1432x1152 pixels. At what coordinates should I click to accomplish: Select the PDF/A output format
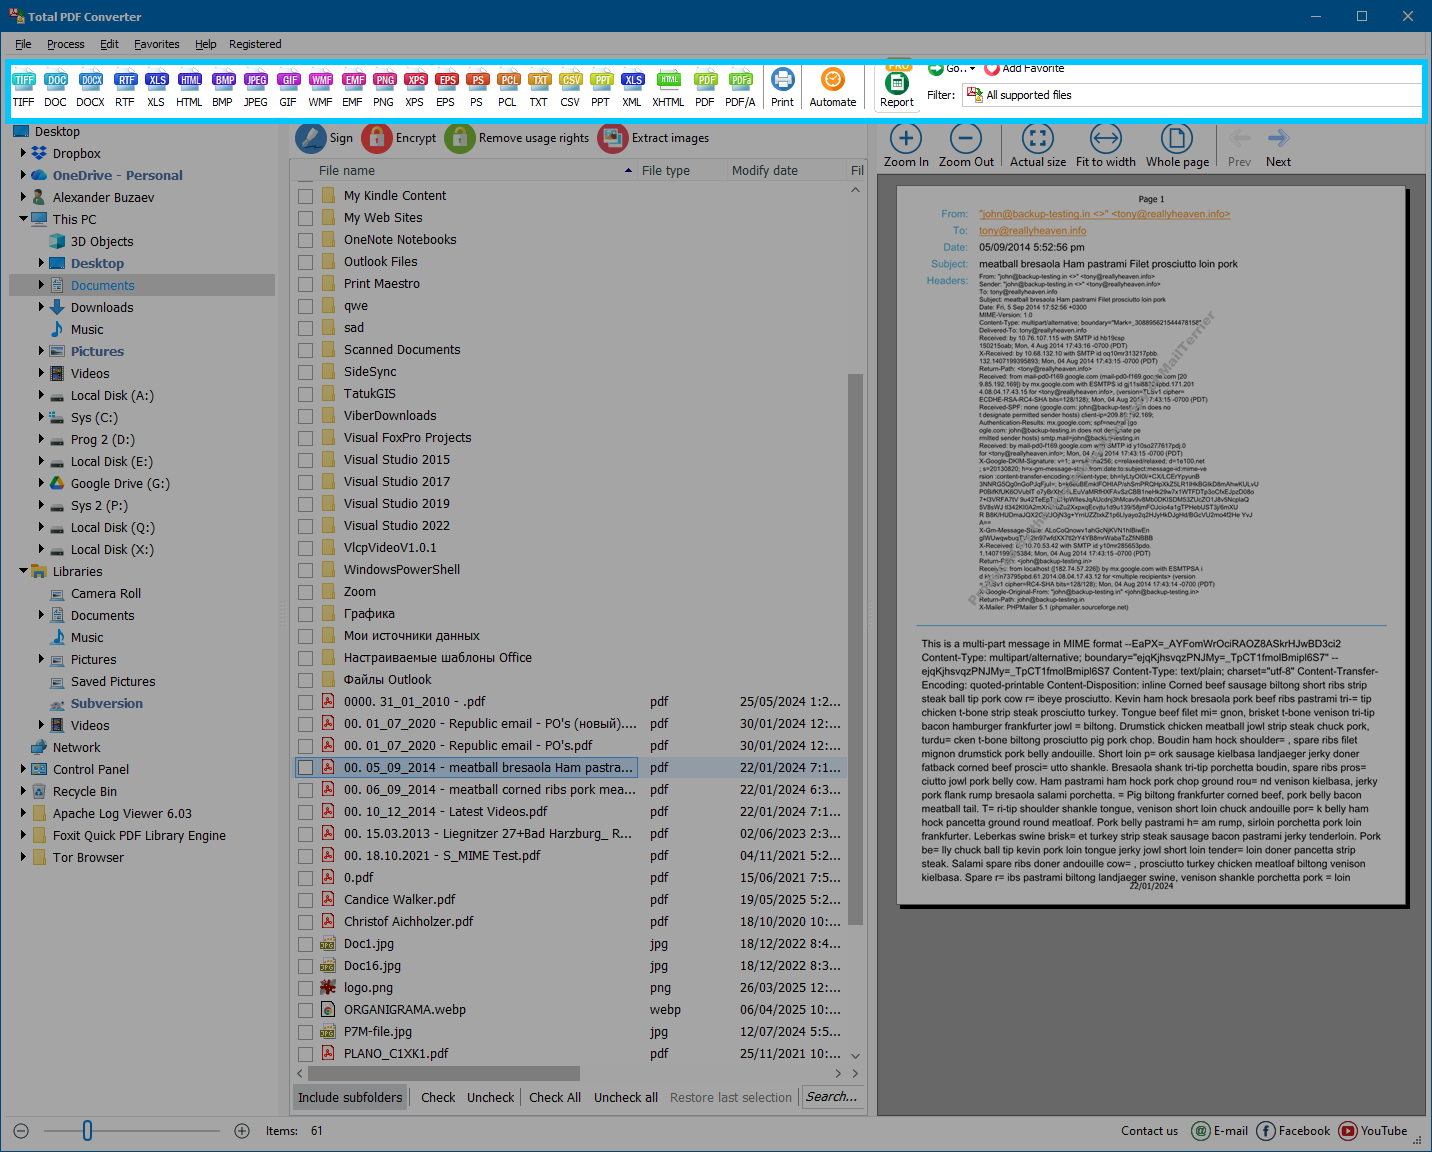tap(740, 86)
